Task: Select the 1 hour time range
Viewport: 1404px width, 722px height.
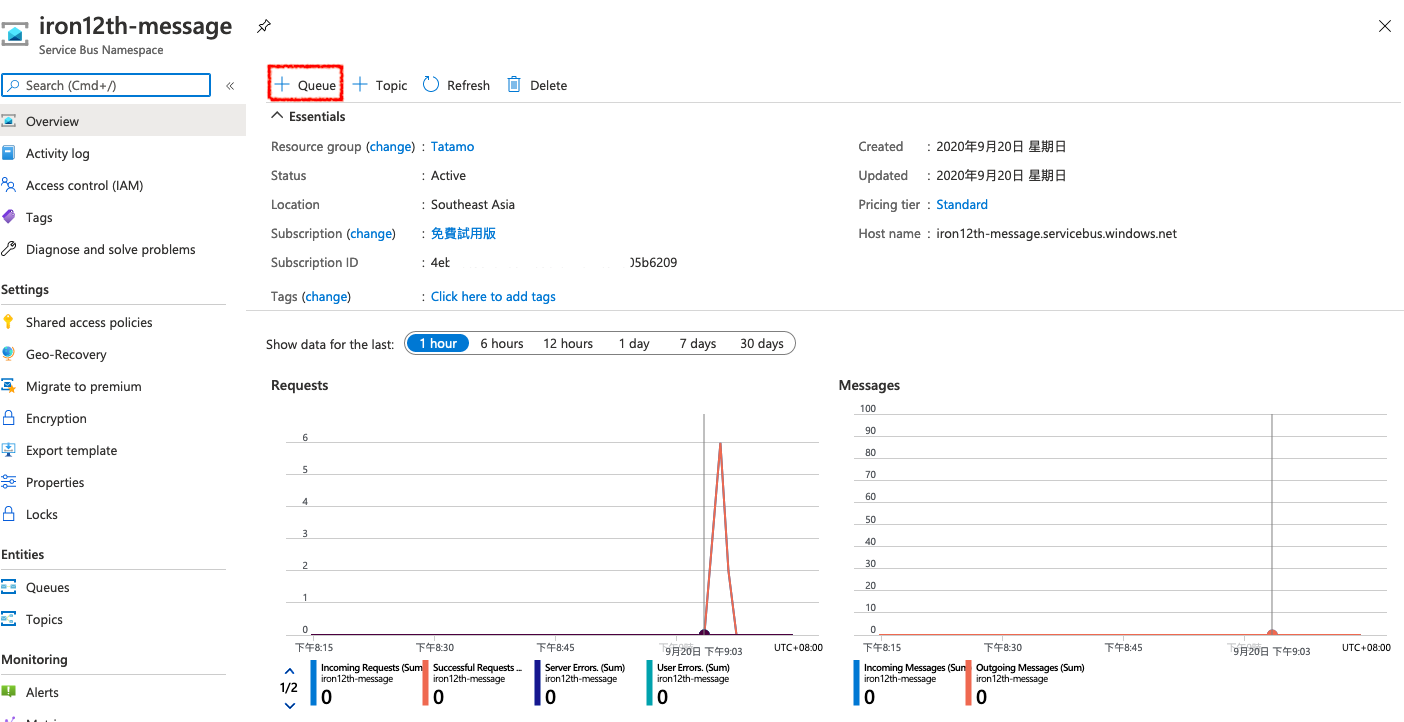Action: click(438, 343)
